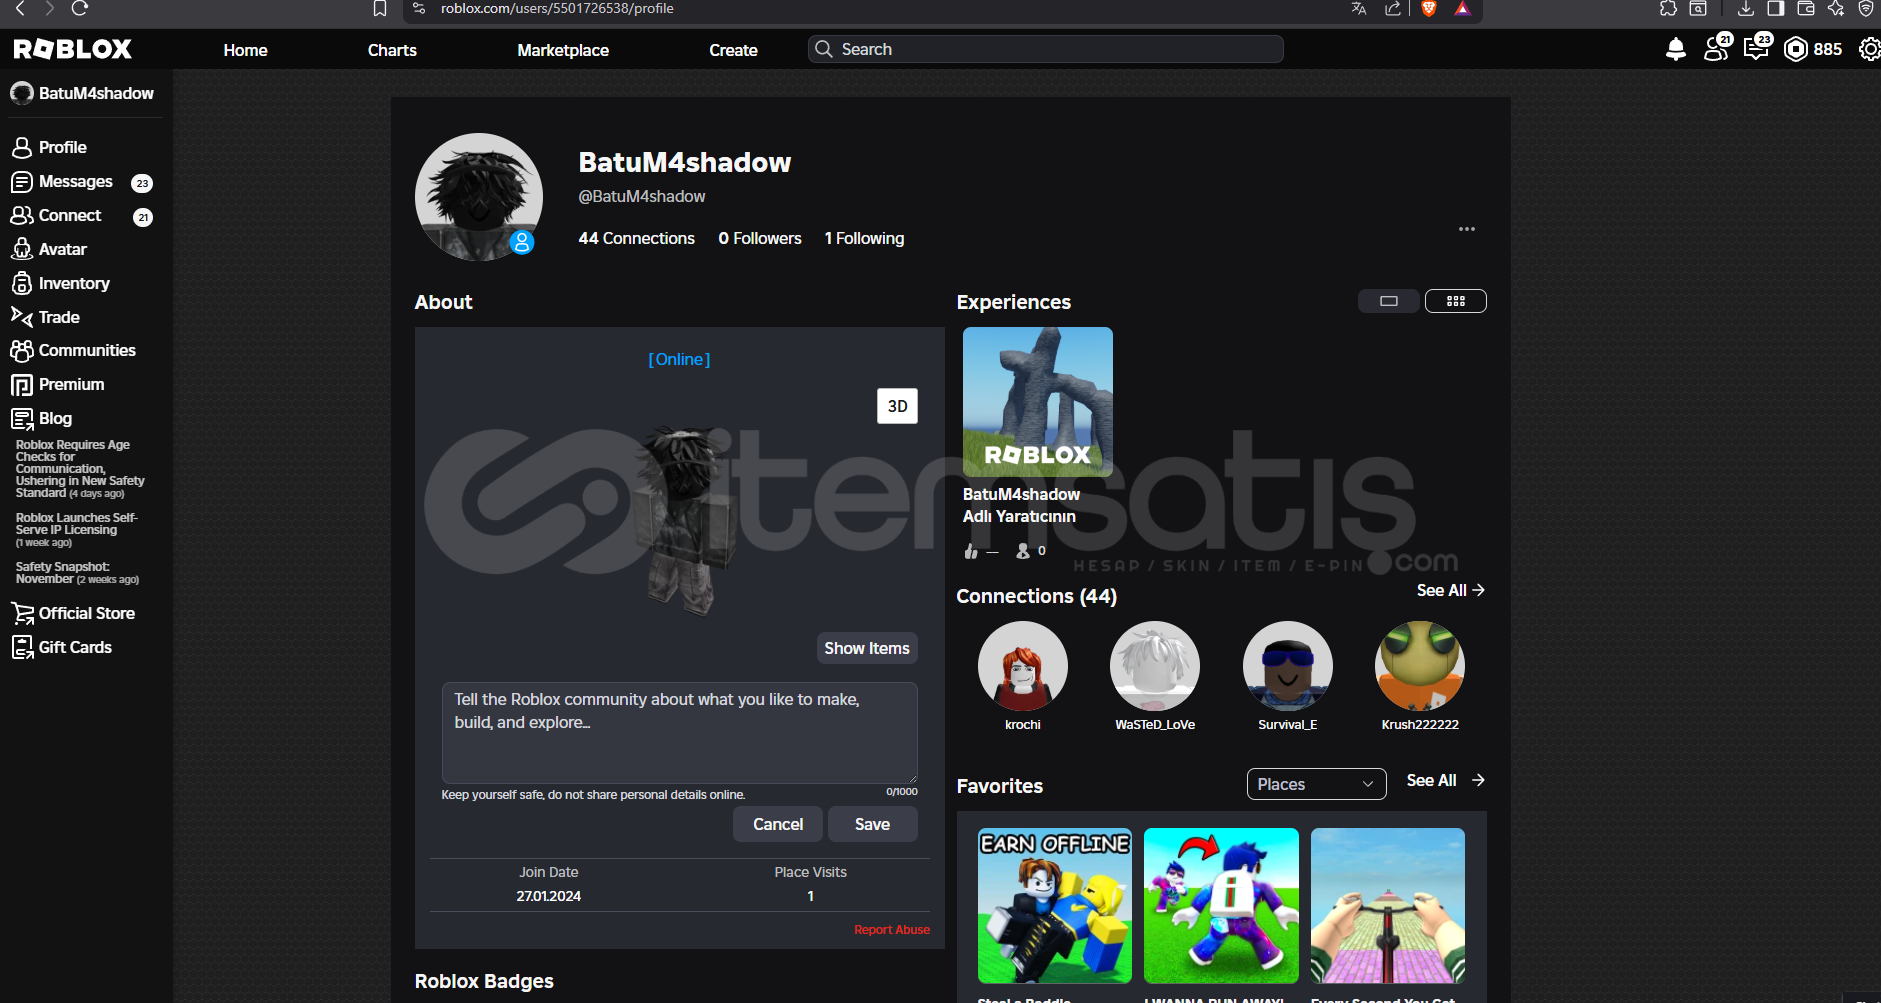Switch Experiences to slideshow view
1881x1003 pixels.
pos(1389,301)
